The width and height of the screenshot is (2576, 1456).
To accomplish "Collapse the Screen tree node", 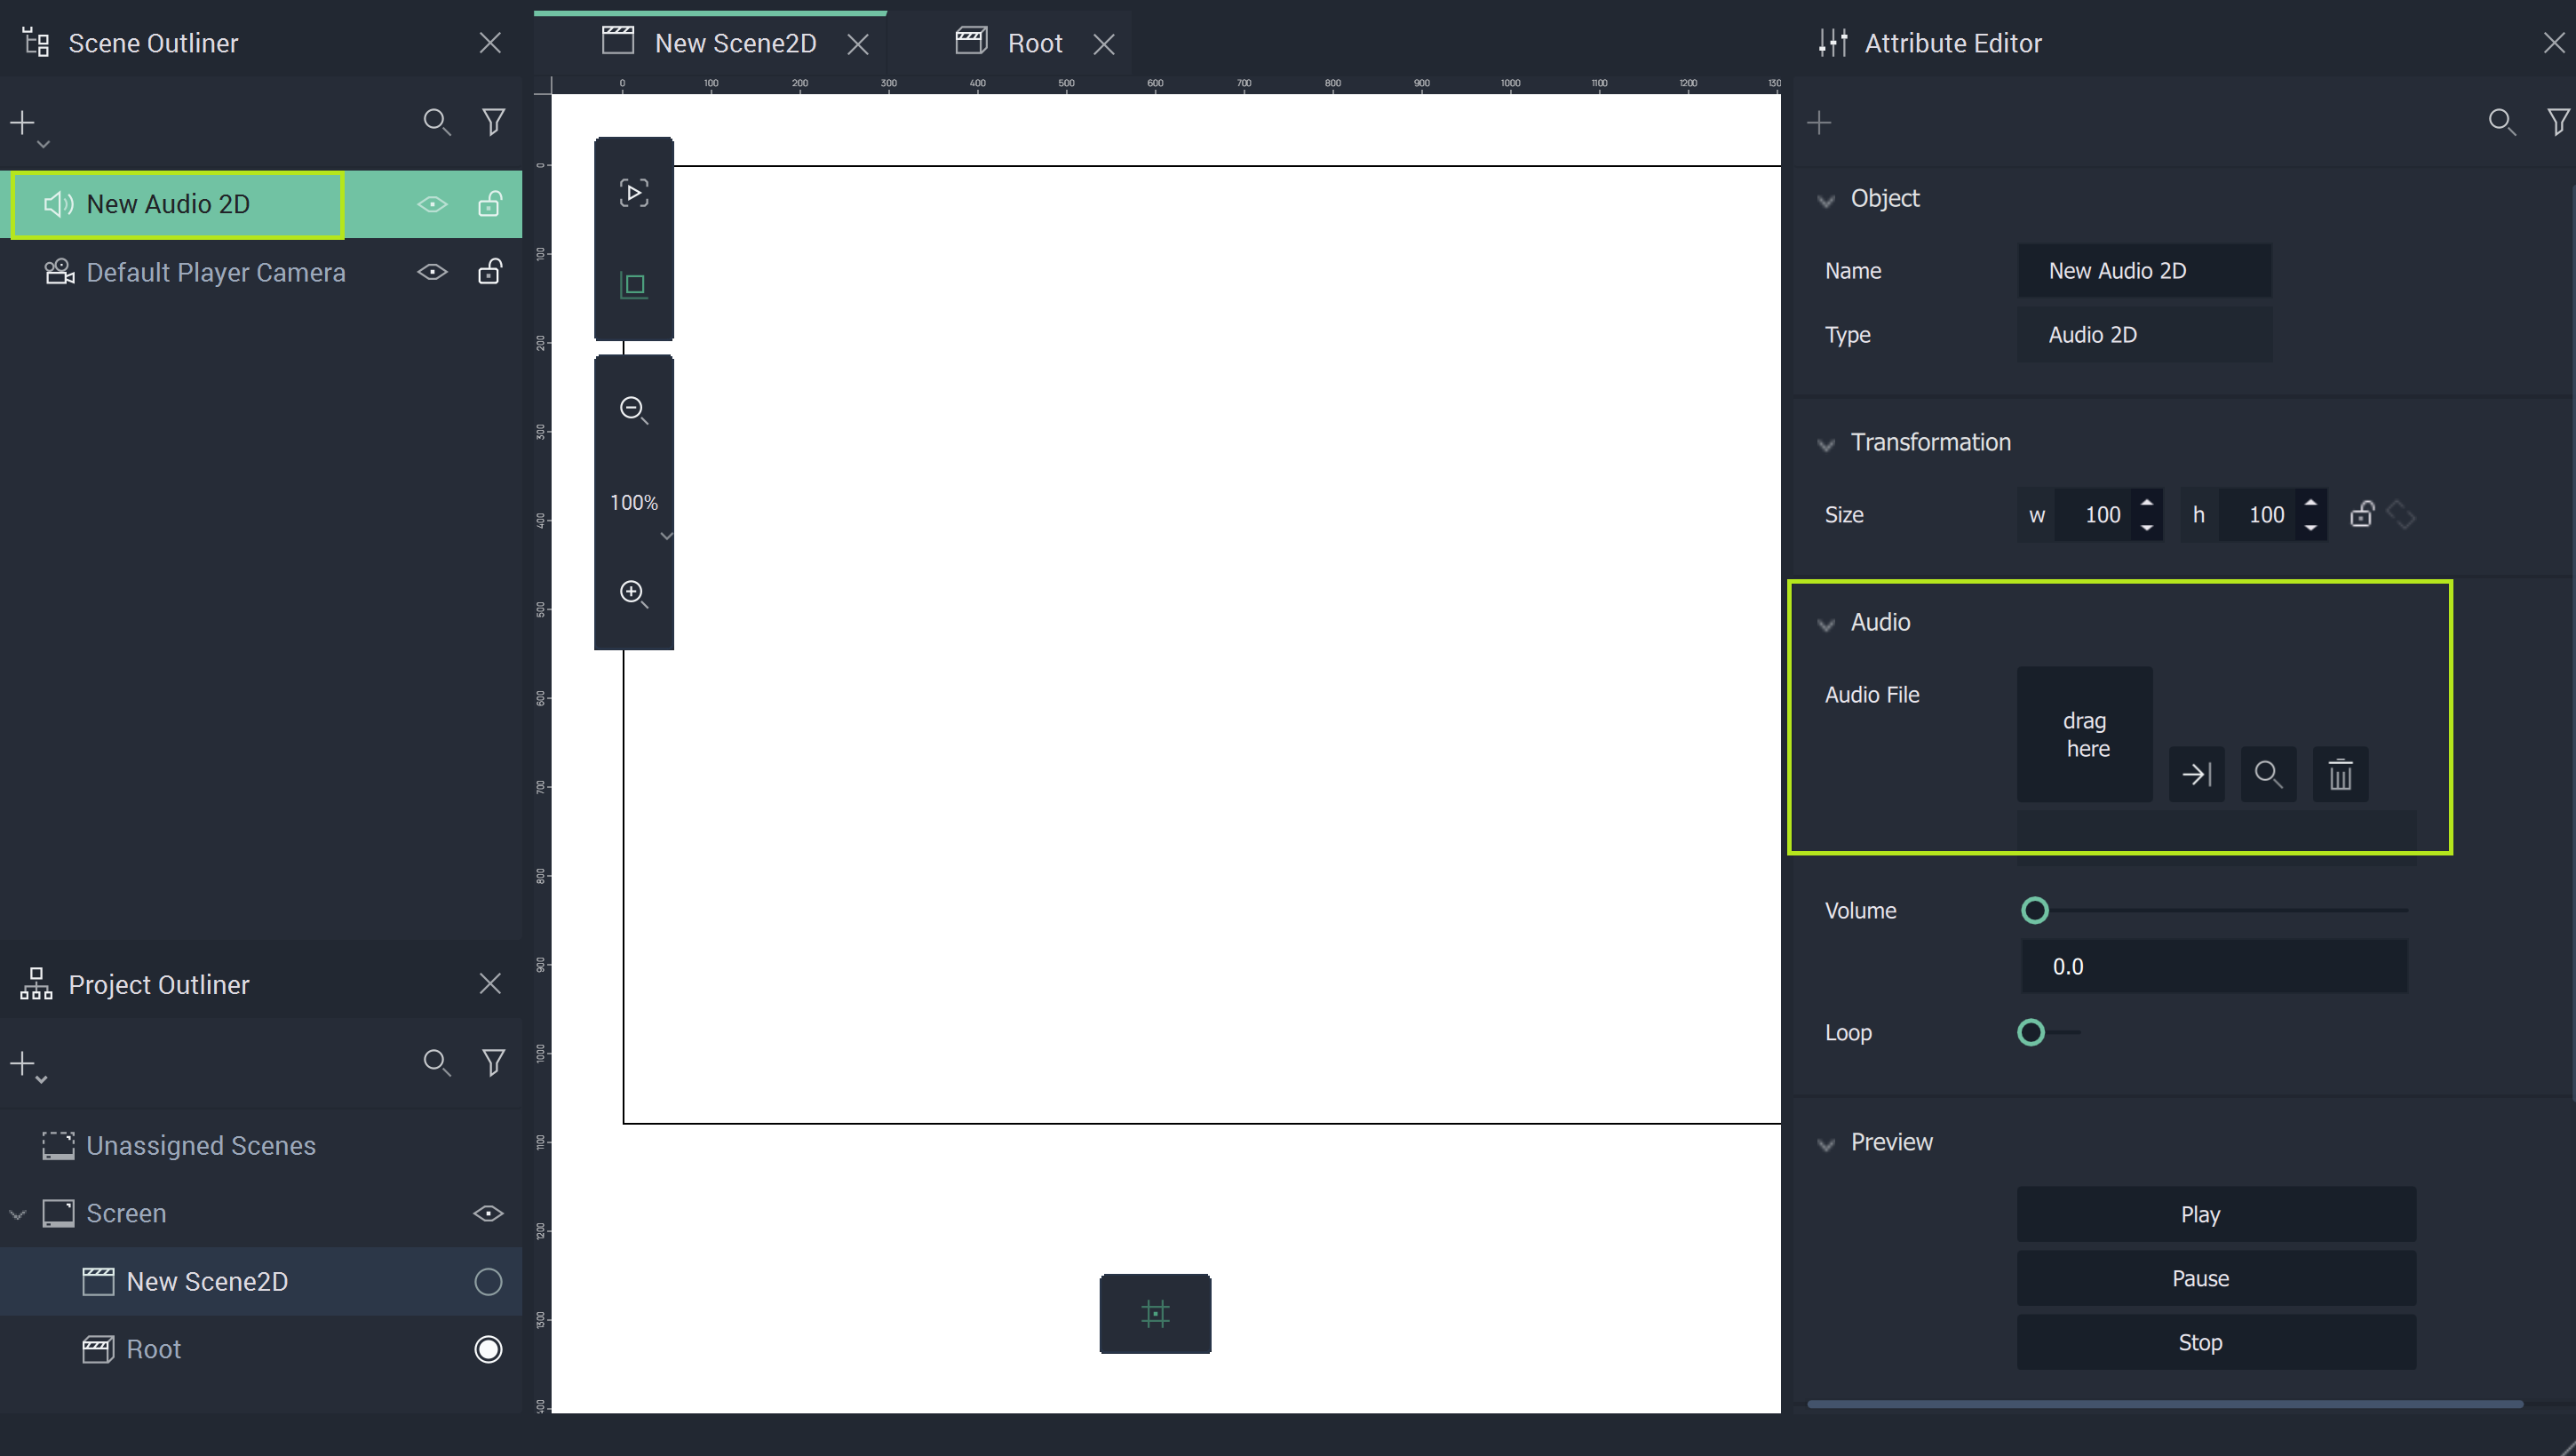I will (18, 1214).
